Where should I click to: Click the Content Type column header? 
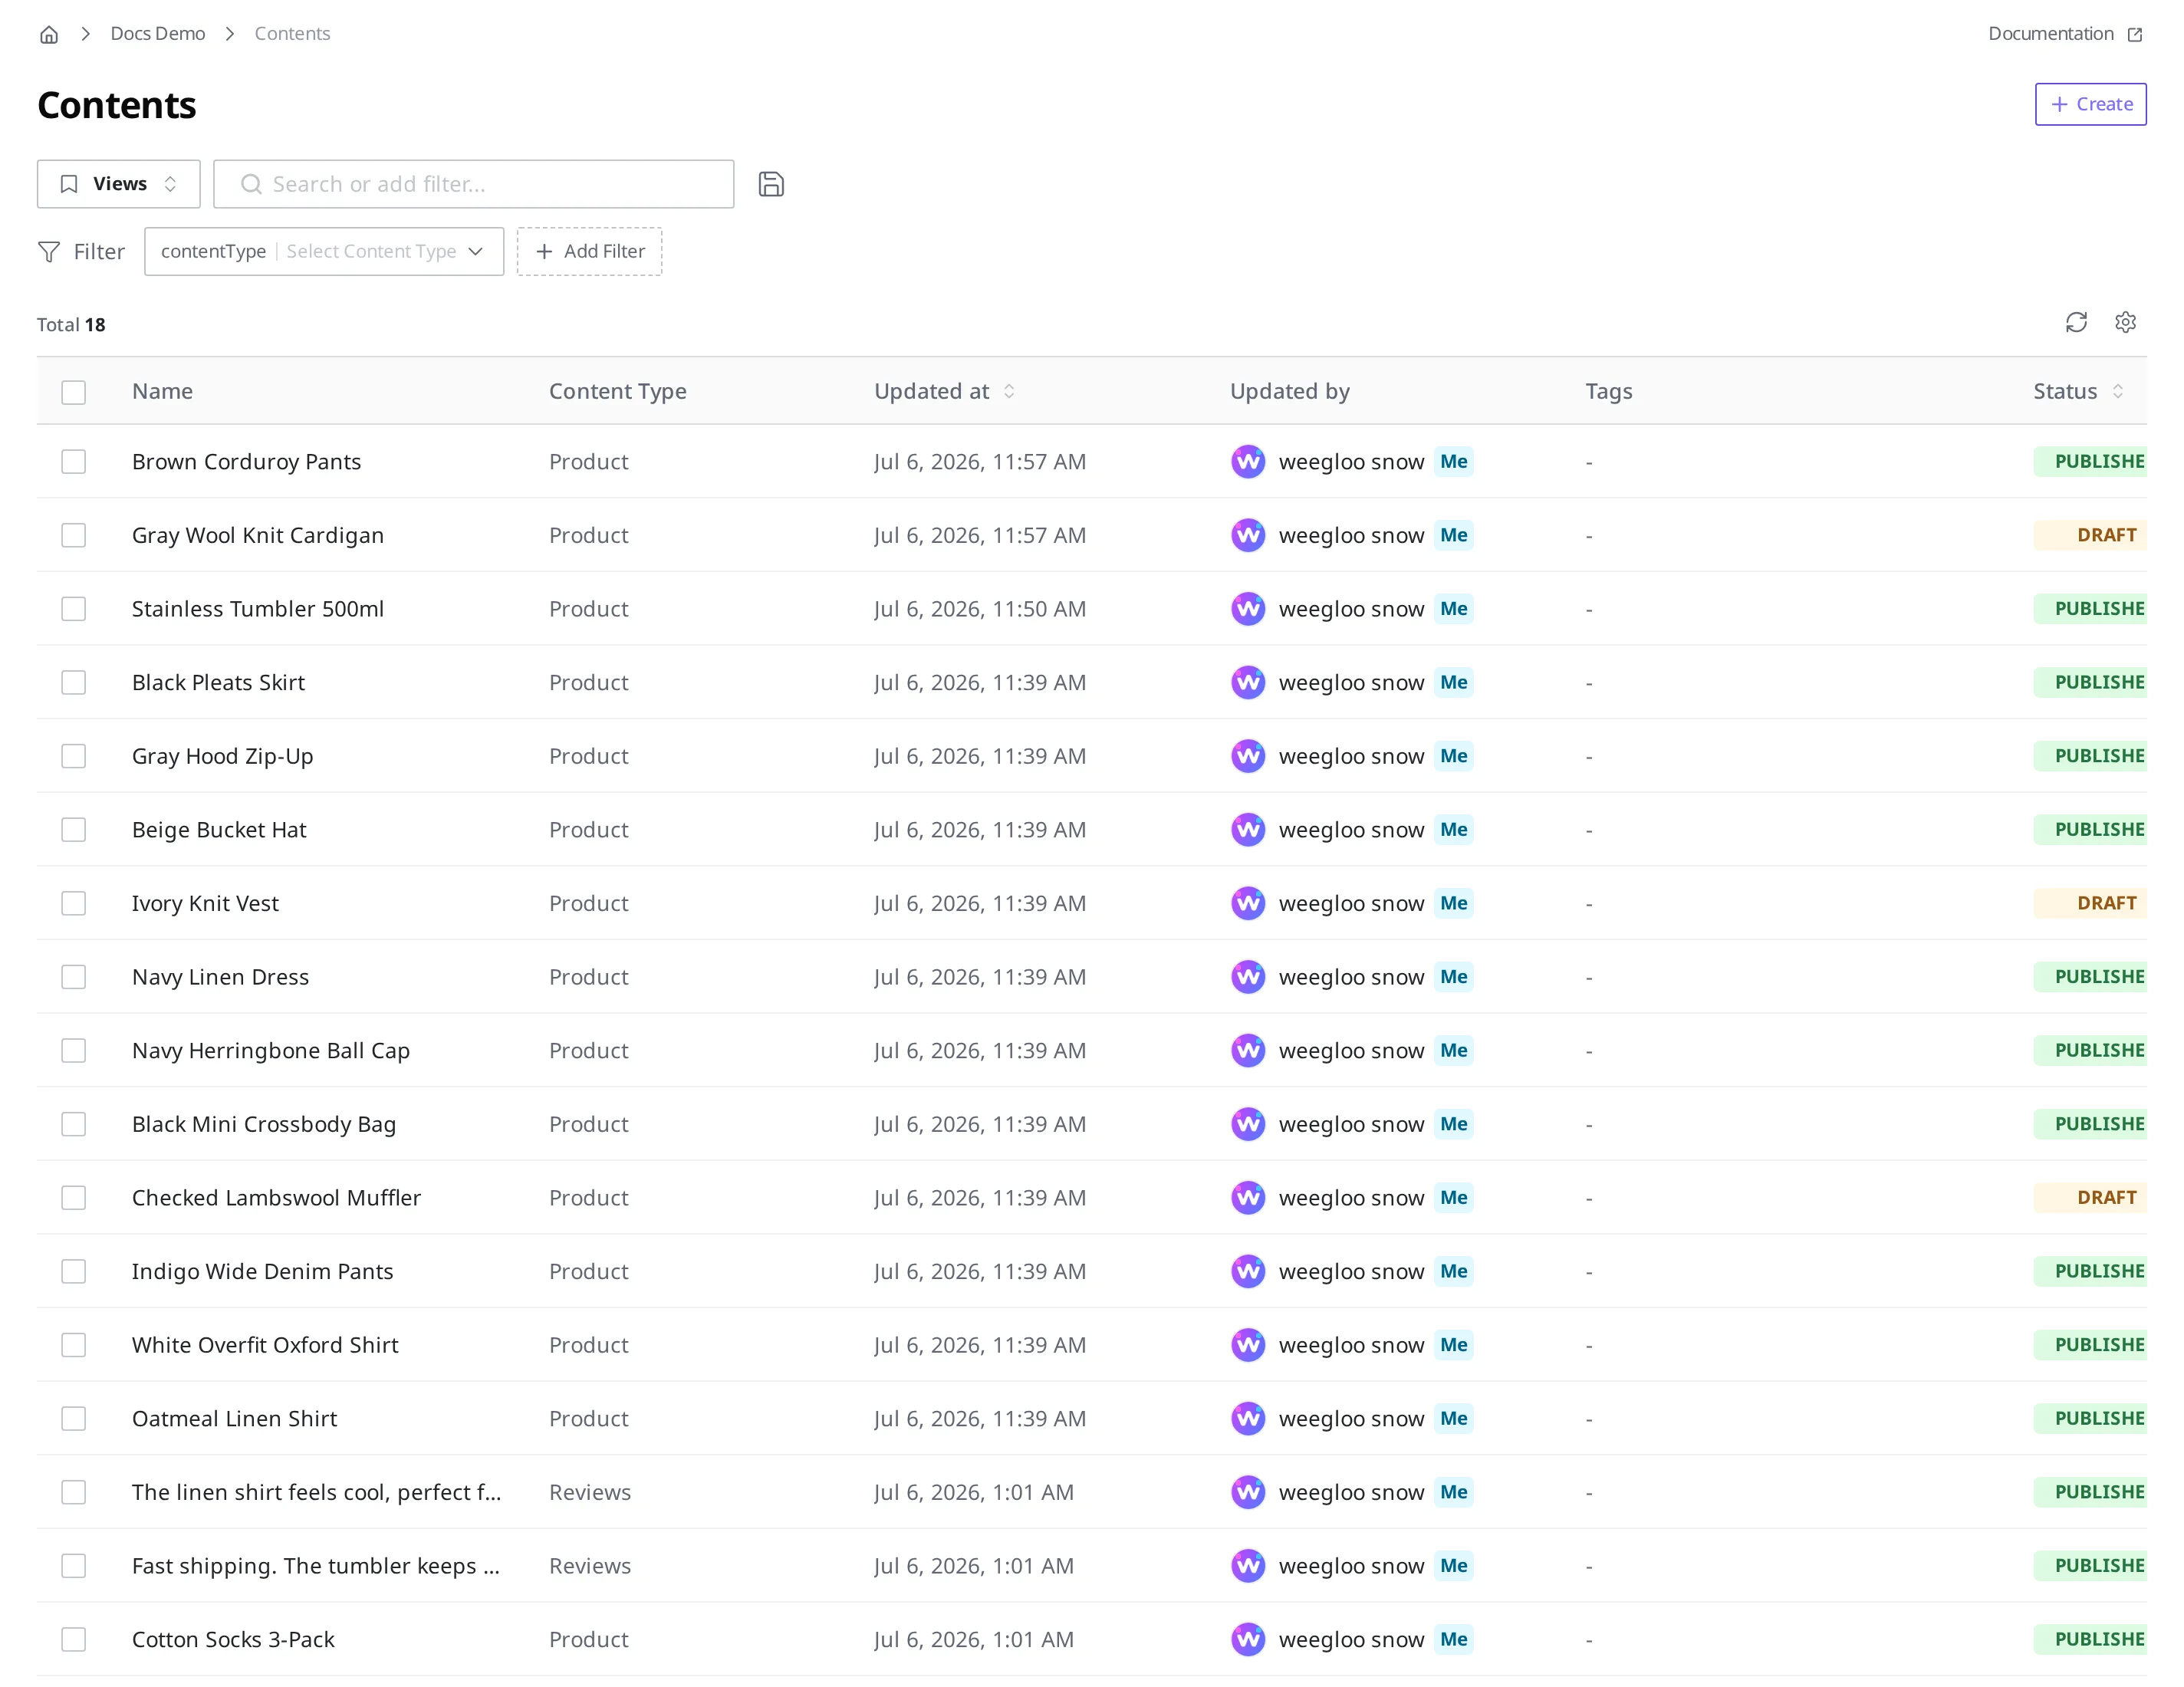point(618,392)
